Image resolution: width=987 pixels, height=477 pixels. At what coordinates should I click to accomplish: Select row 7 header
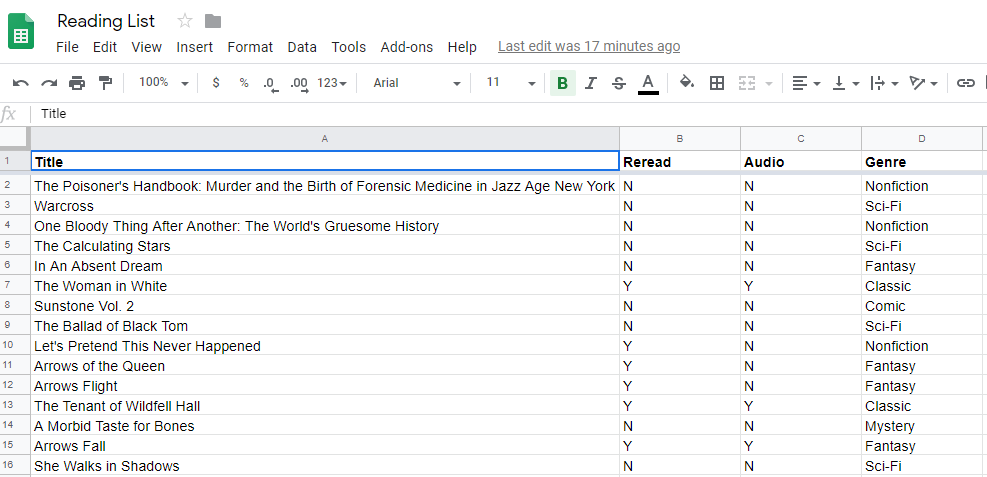click(15, 286)
